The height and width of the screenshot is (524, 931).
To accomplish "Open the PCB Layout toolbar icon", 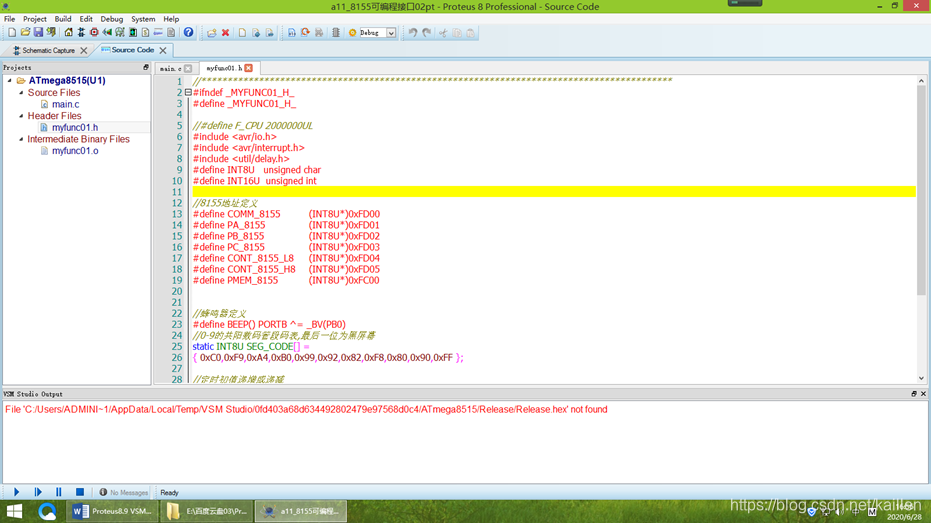I will click(94, 33).
